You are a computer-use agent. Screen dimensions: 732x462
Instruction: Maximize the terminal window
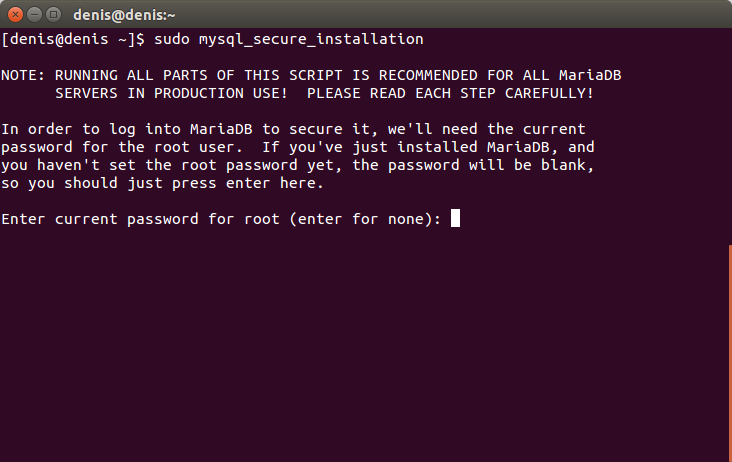53,14
